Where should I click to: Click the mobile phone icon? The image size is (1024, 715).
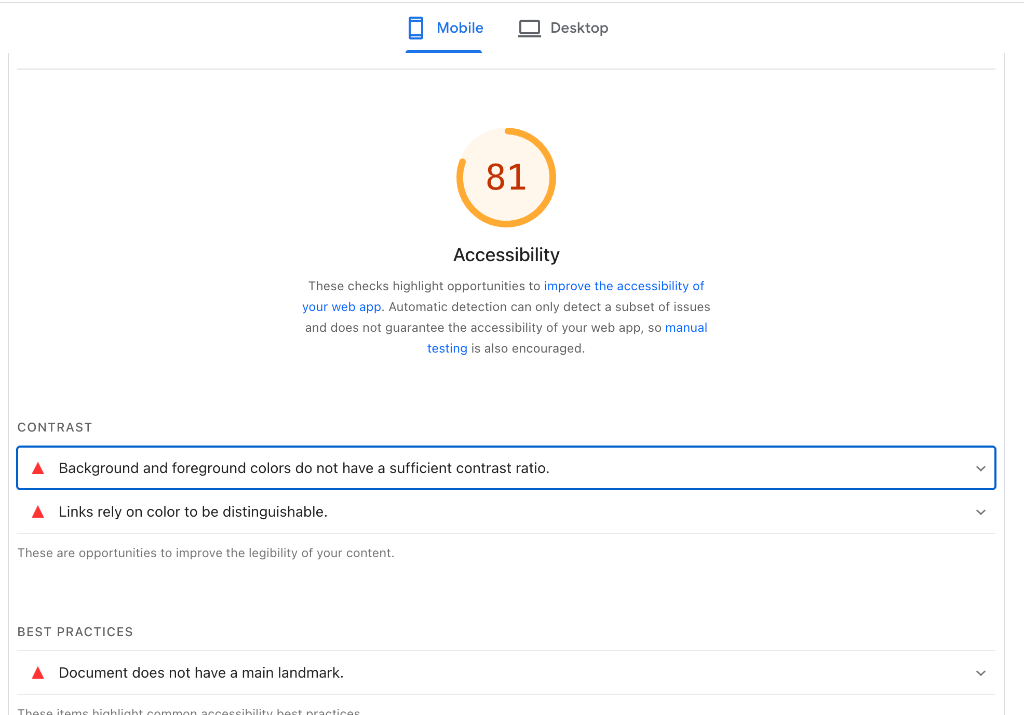coord(416,28)
